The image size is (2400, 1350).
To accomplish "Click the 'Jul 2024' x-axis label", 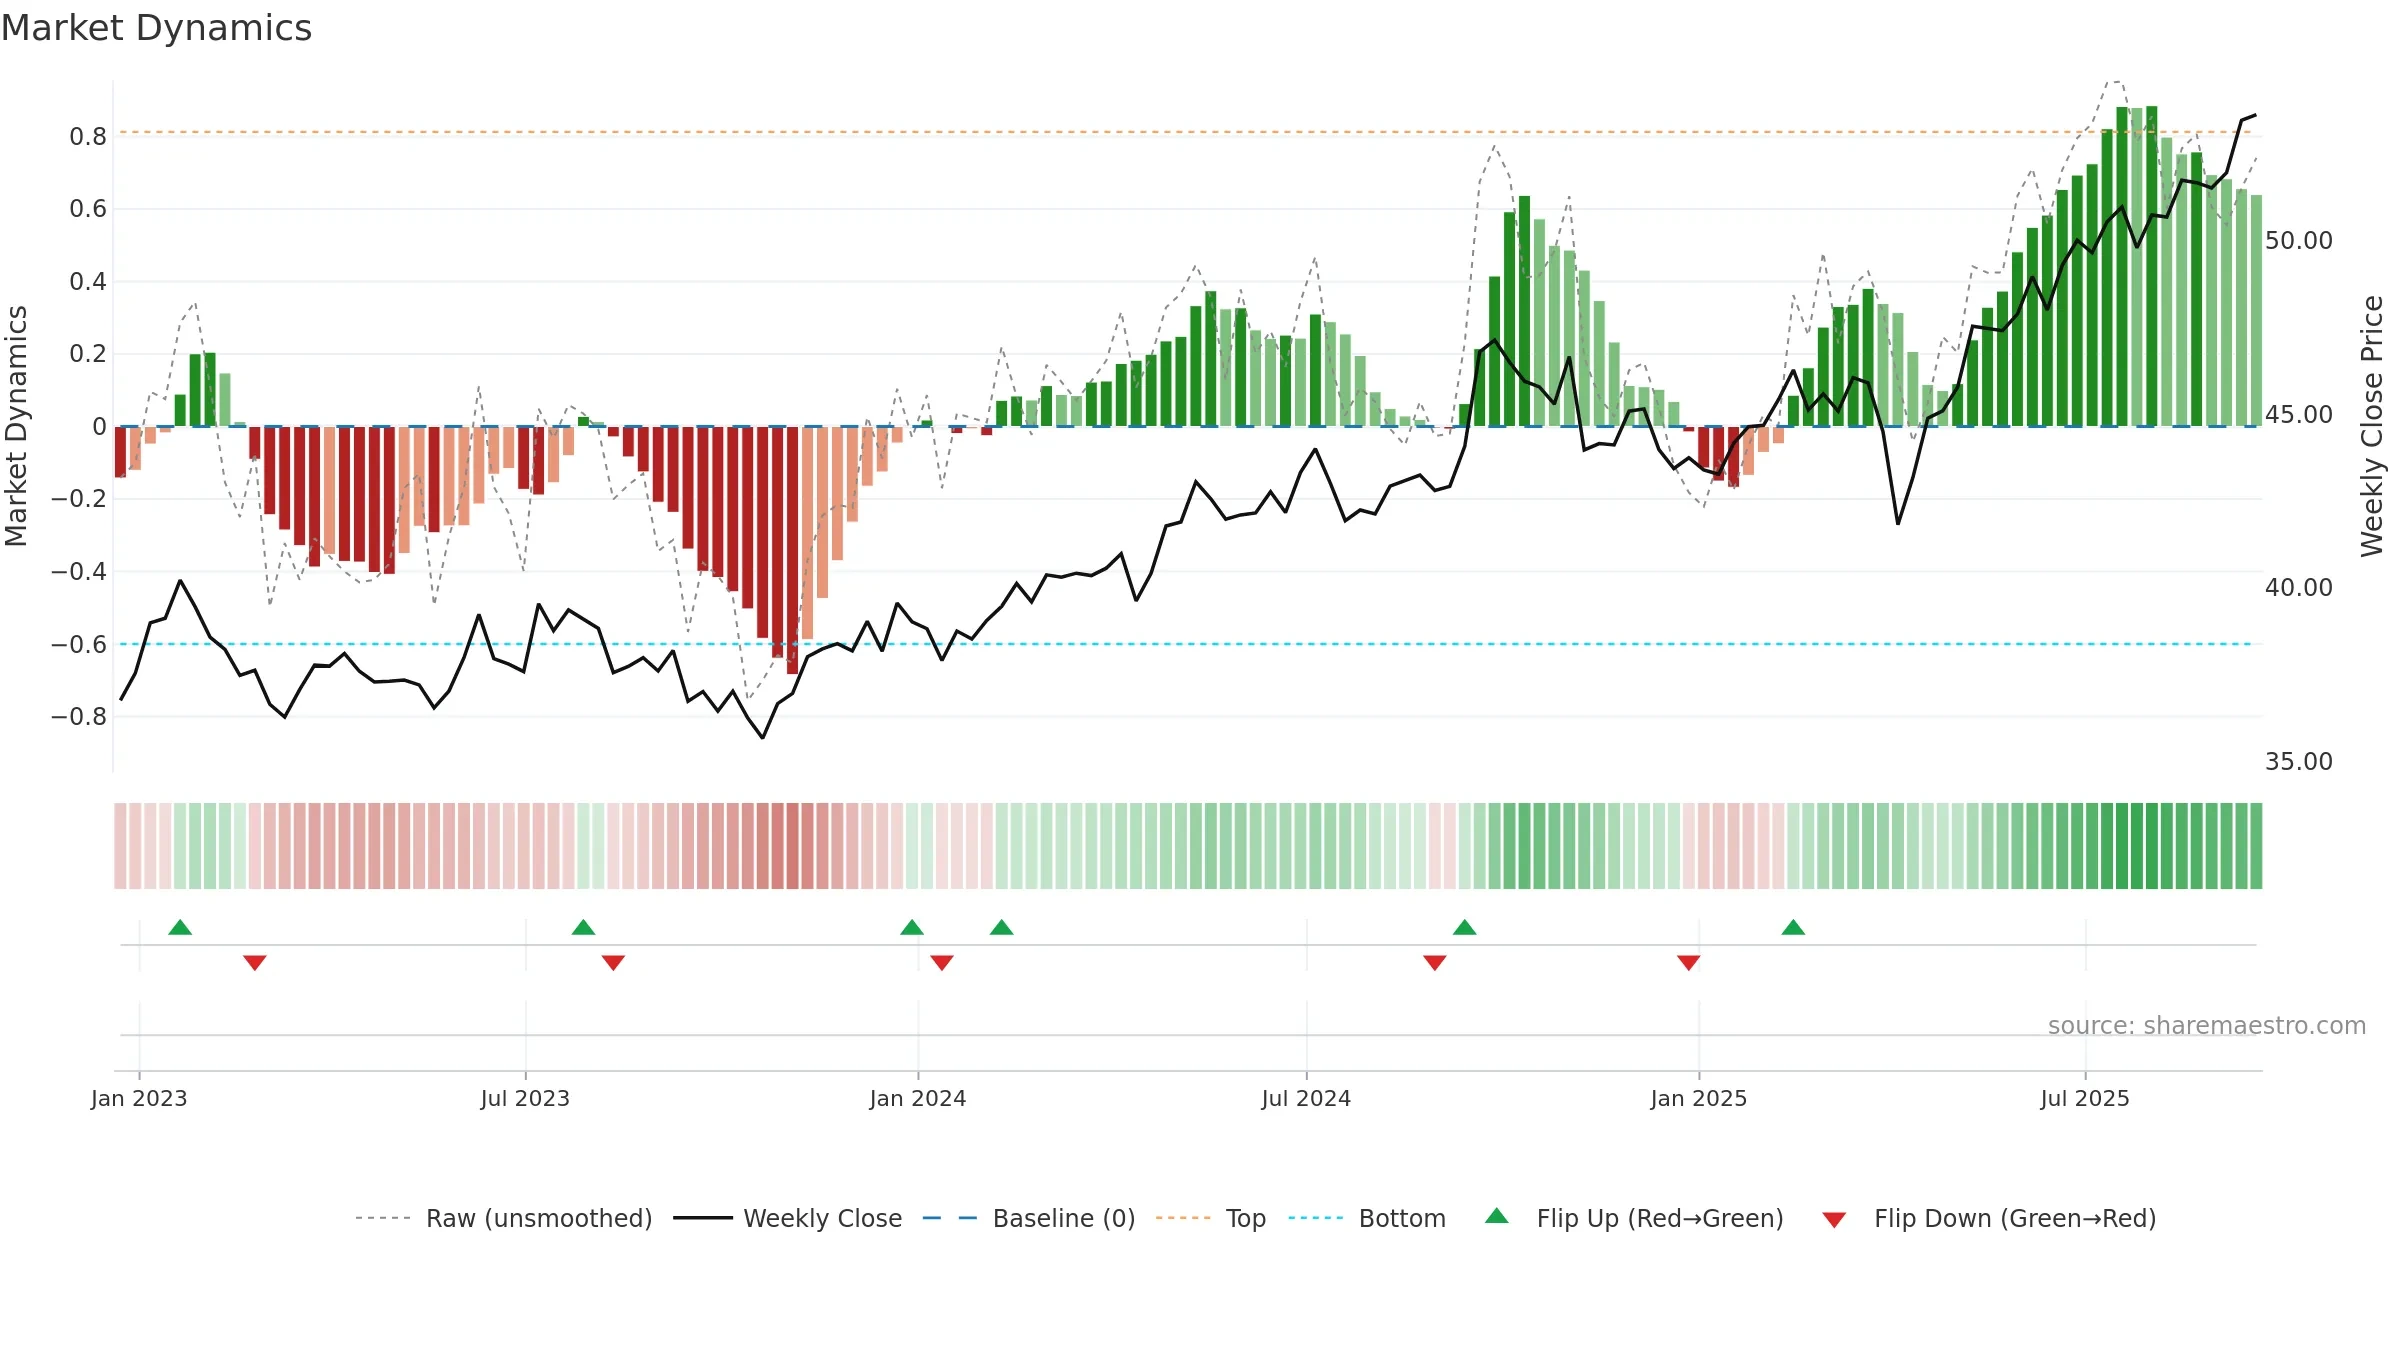I will 1306,1098.
